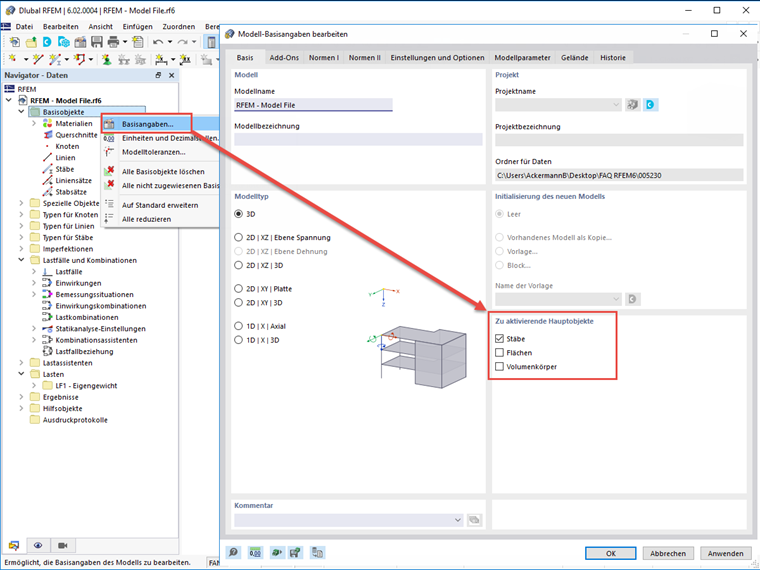
Task: Enable the Stäbe checkbox
Action: [x=499, y=338]
